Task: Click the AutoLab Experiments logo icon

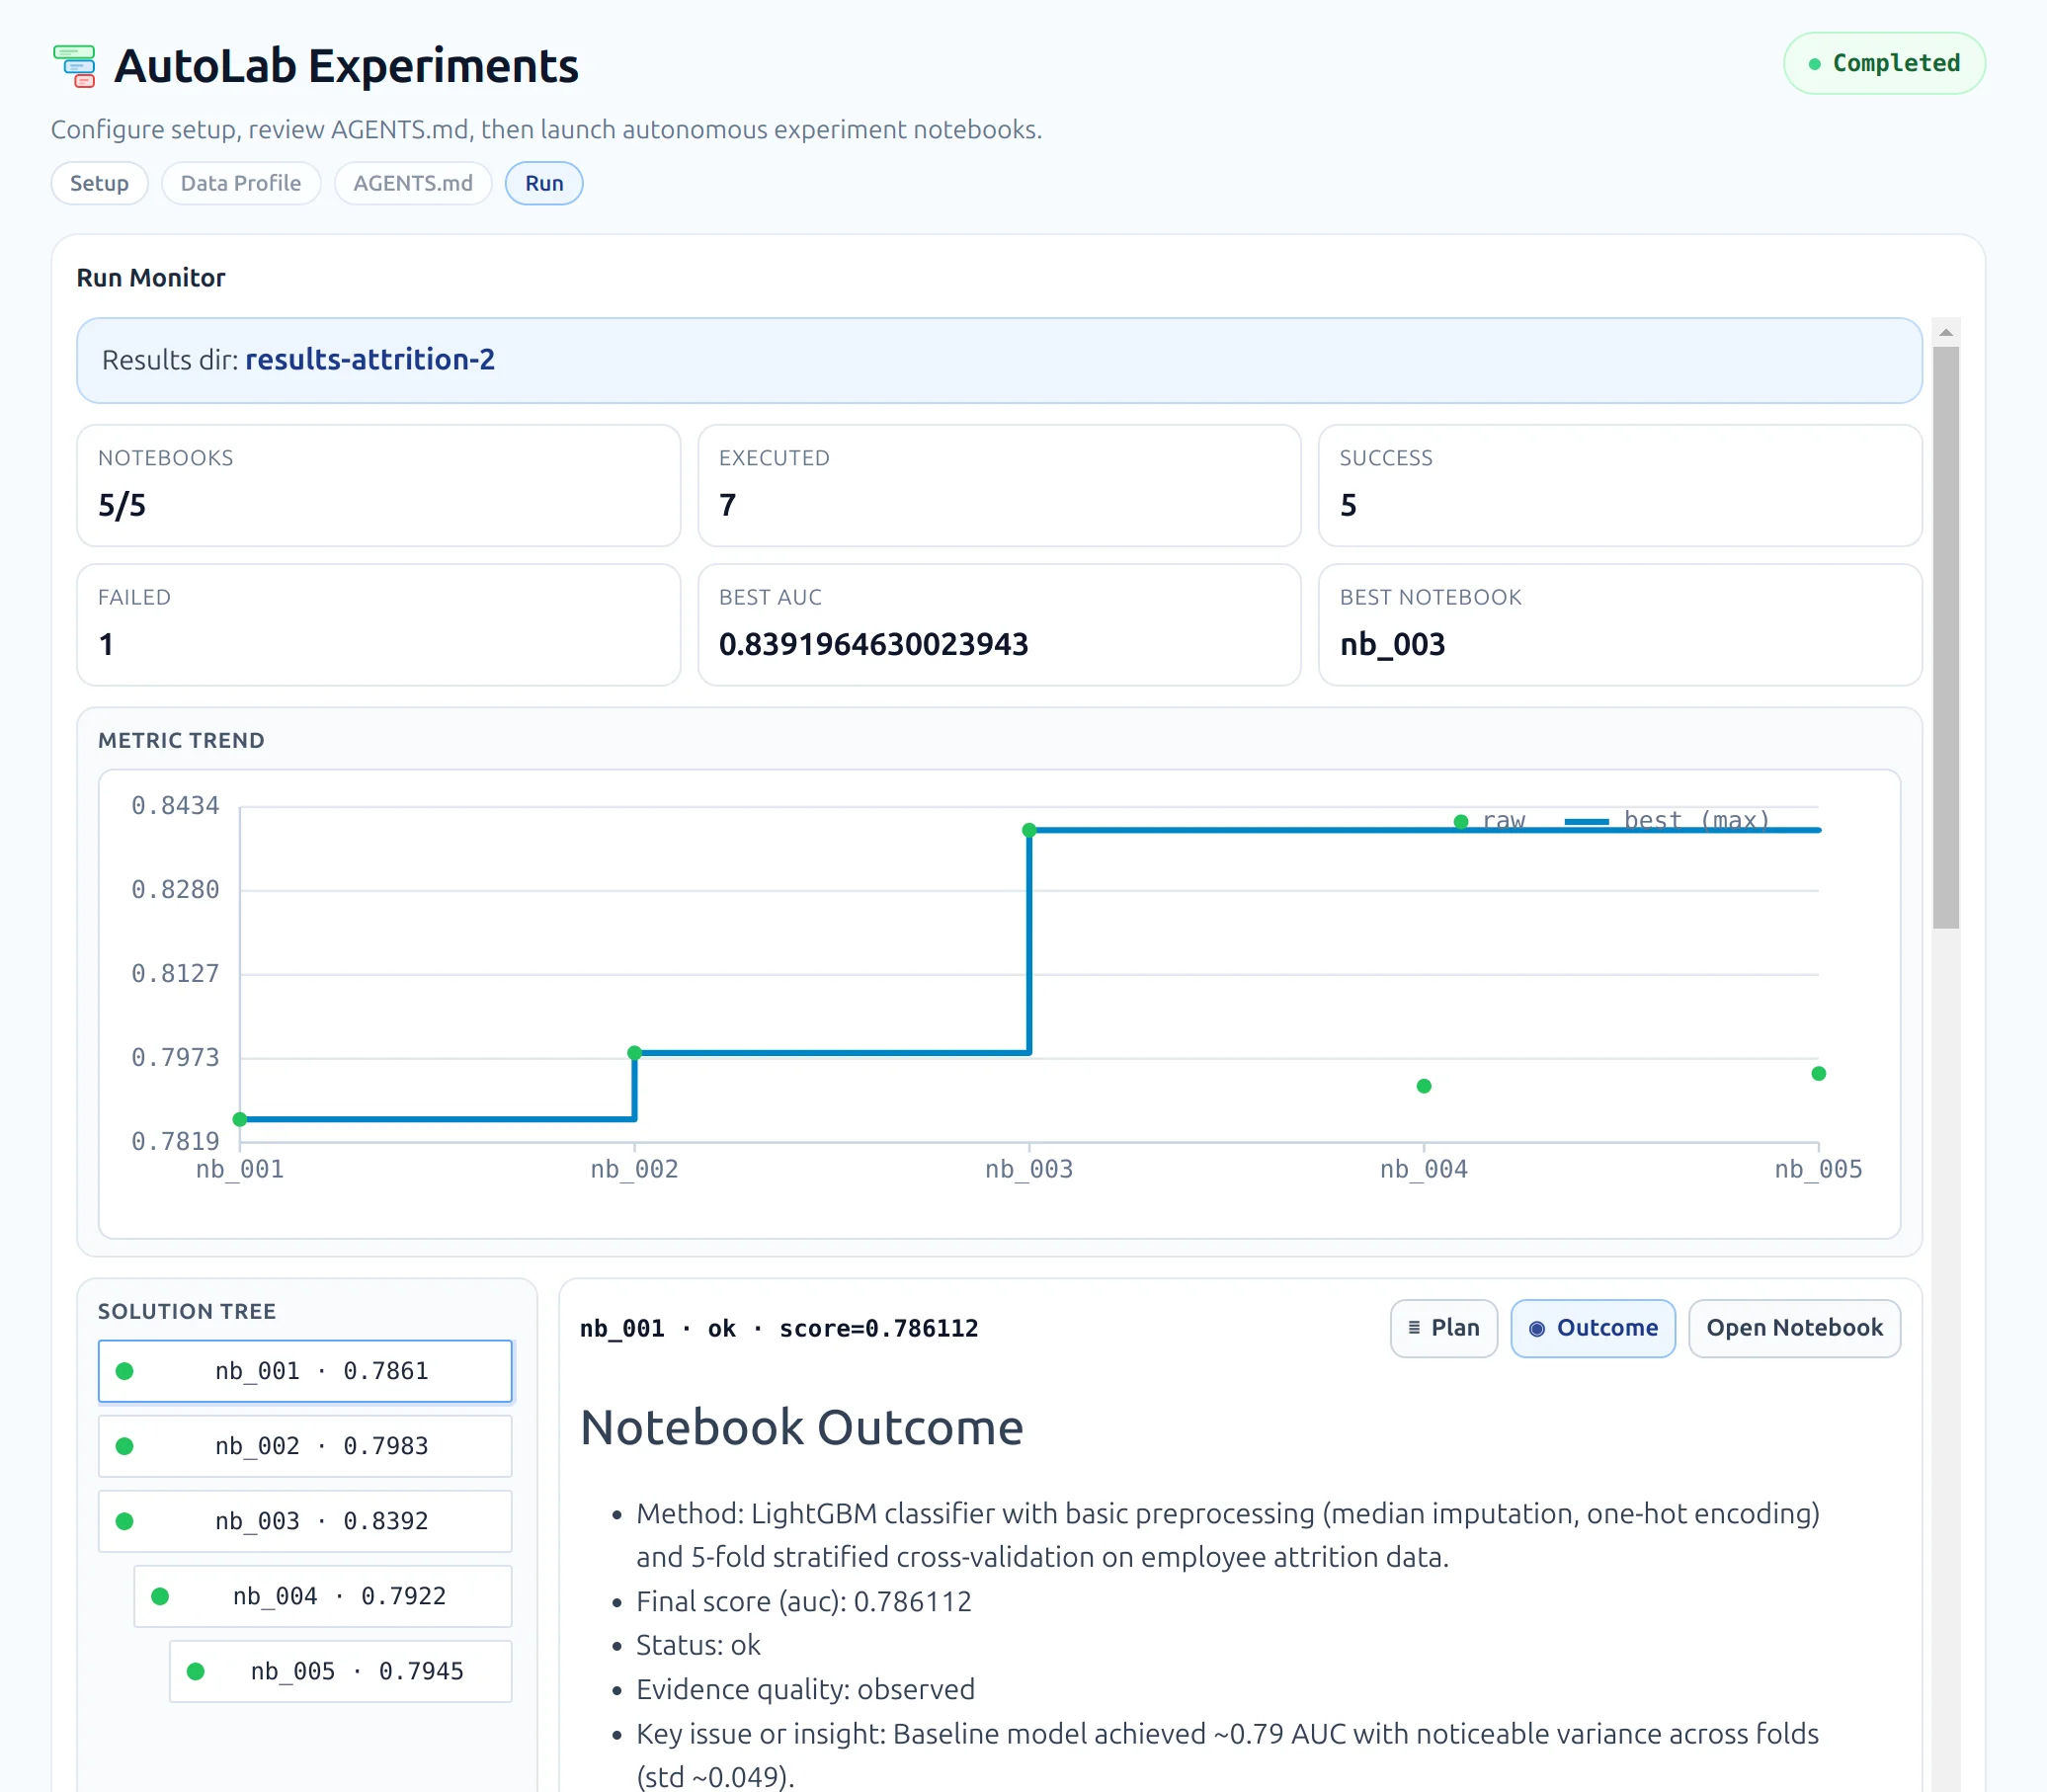Action: tap(75, 64)
